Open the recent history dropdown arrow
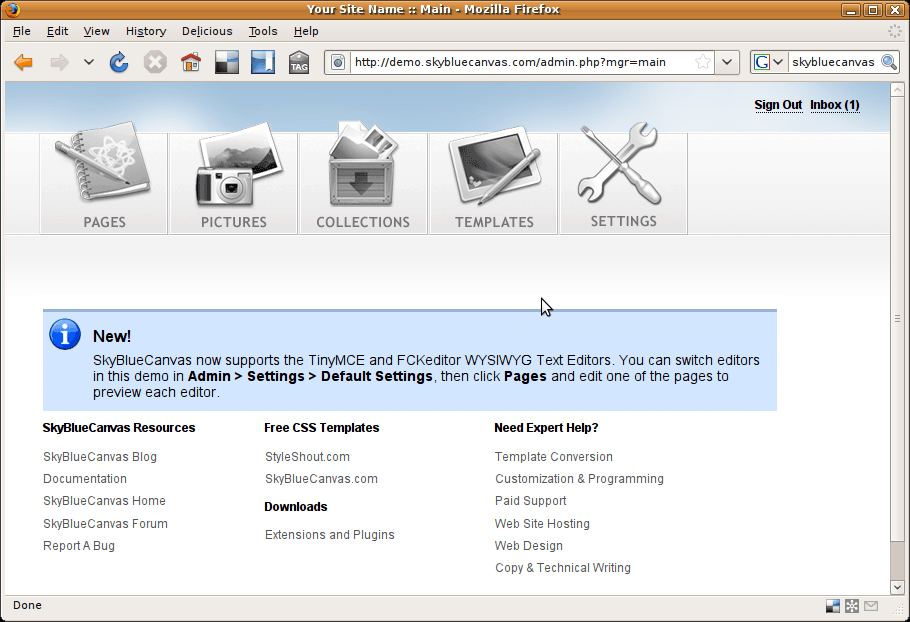This screenshot has width=910, height=622. pos(88,62)
